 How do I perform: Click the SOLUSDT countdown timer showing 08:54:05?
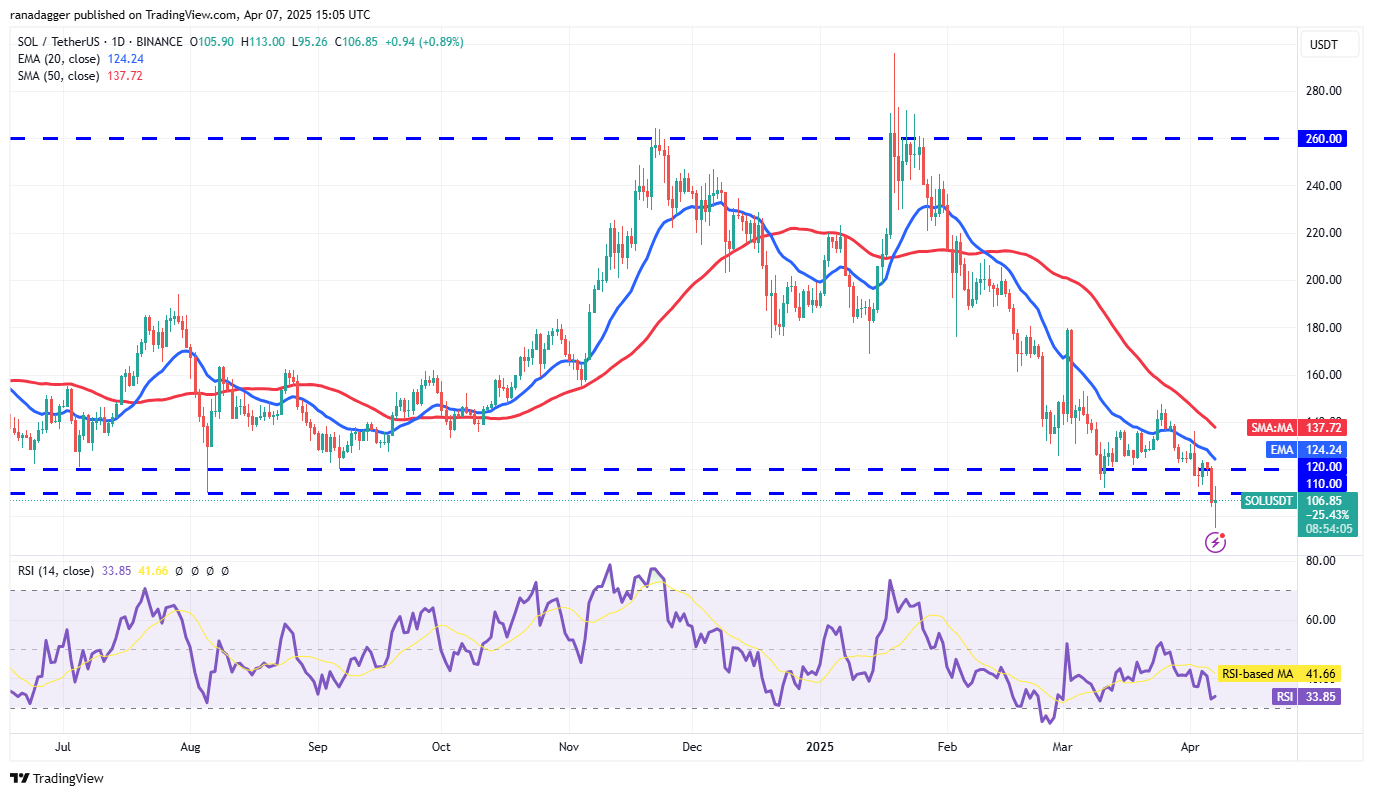(x=1329, y=529)
